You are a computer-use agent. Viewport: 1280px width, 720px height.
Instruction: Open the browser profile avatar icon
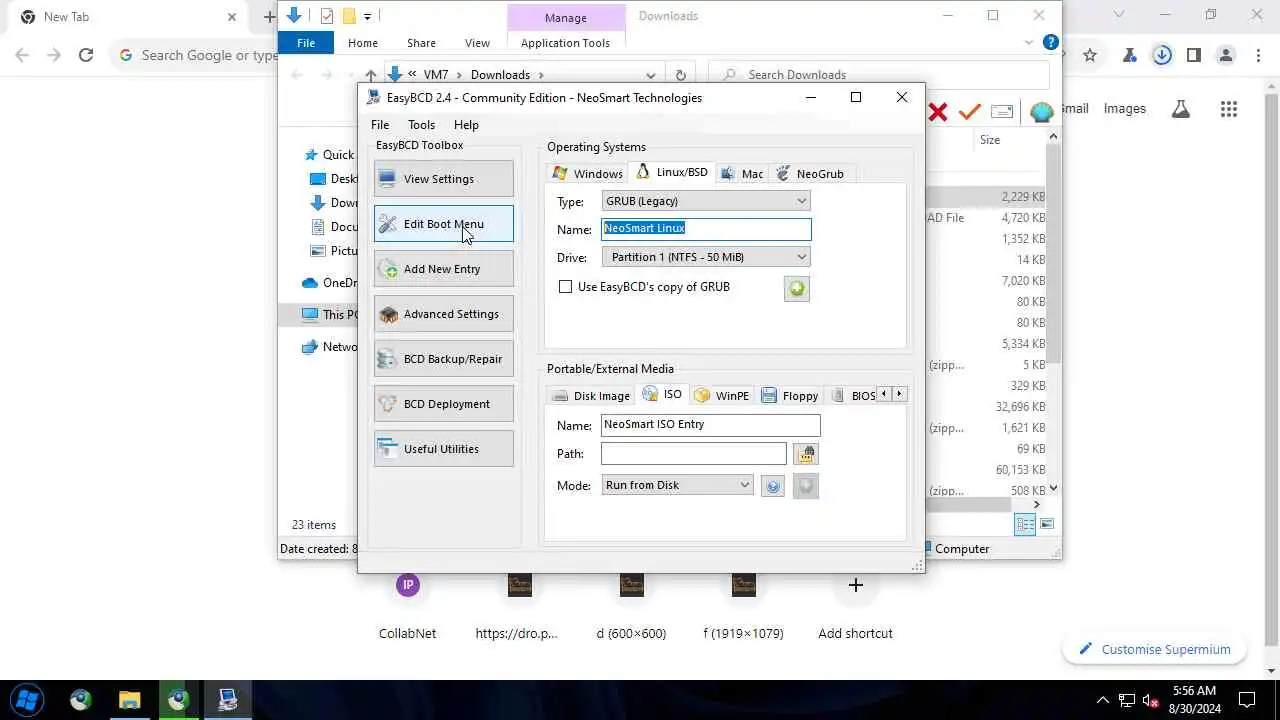pos(1226,56)
